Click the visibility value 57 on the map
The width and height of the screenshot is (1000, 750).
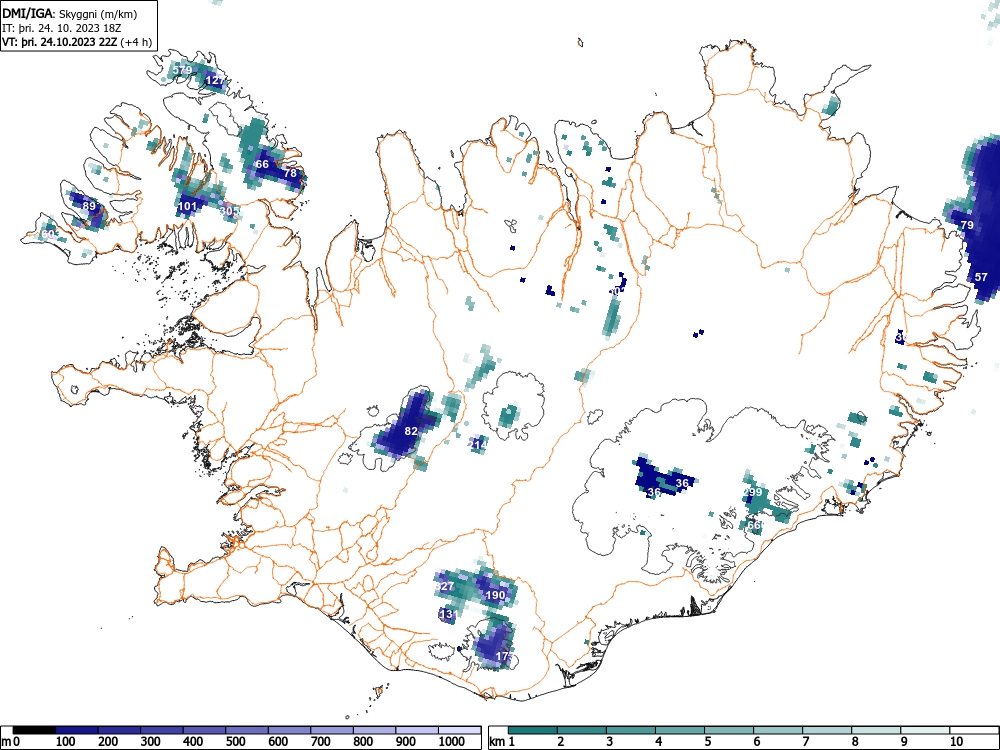981,277
